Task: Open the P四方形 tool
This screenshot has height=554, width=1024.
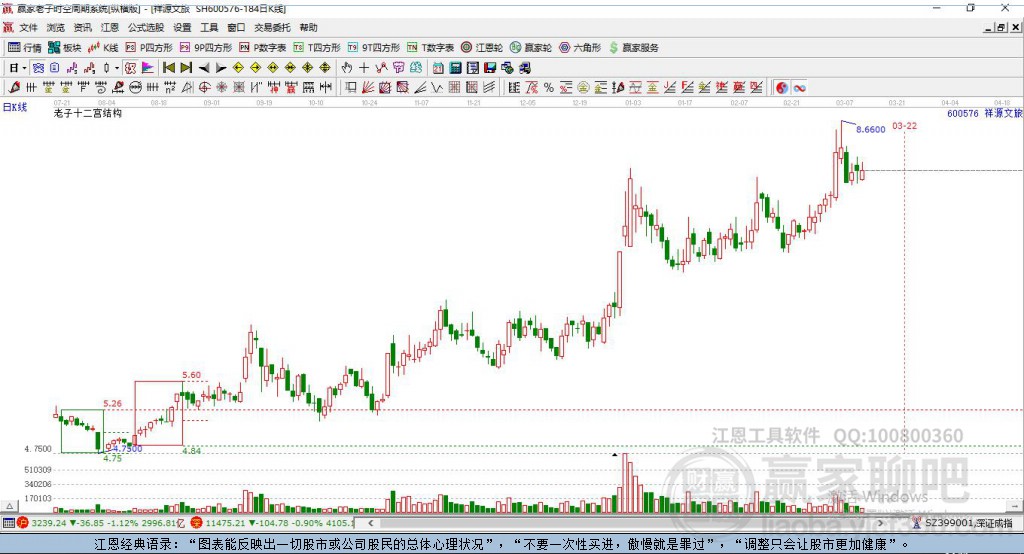Action: pos(149,48)
